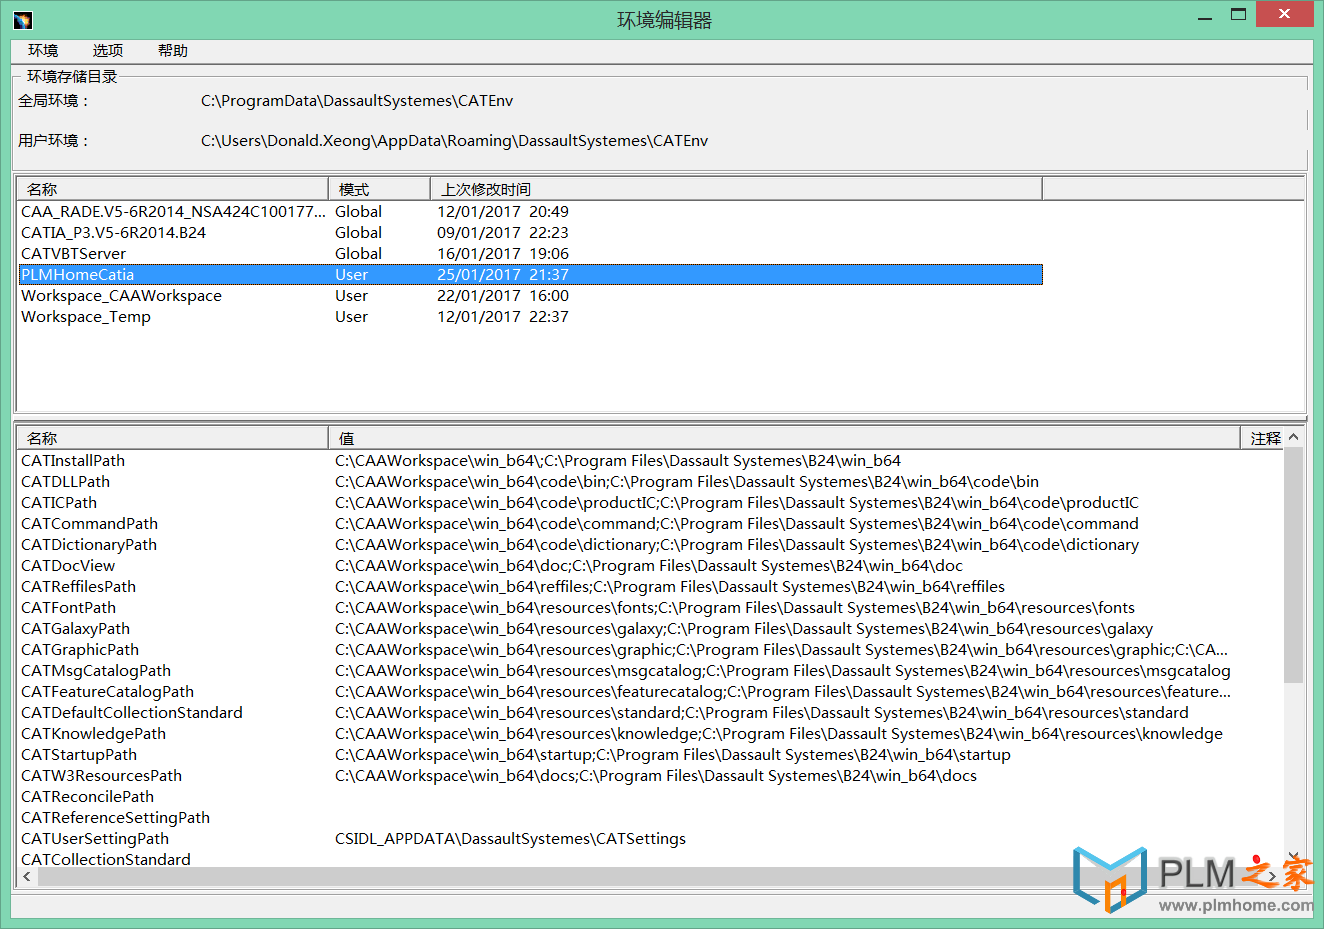The width and height of the screenshot is (1324, 929).
Task: Select the CATKnowledgePath variable
Action: 93,734
